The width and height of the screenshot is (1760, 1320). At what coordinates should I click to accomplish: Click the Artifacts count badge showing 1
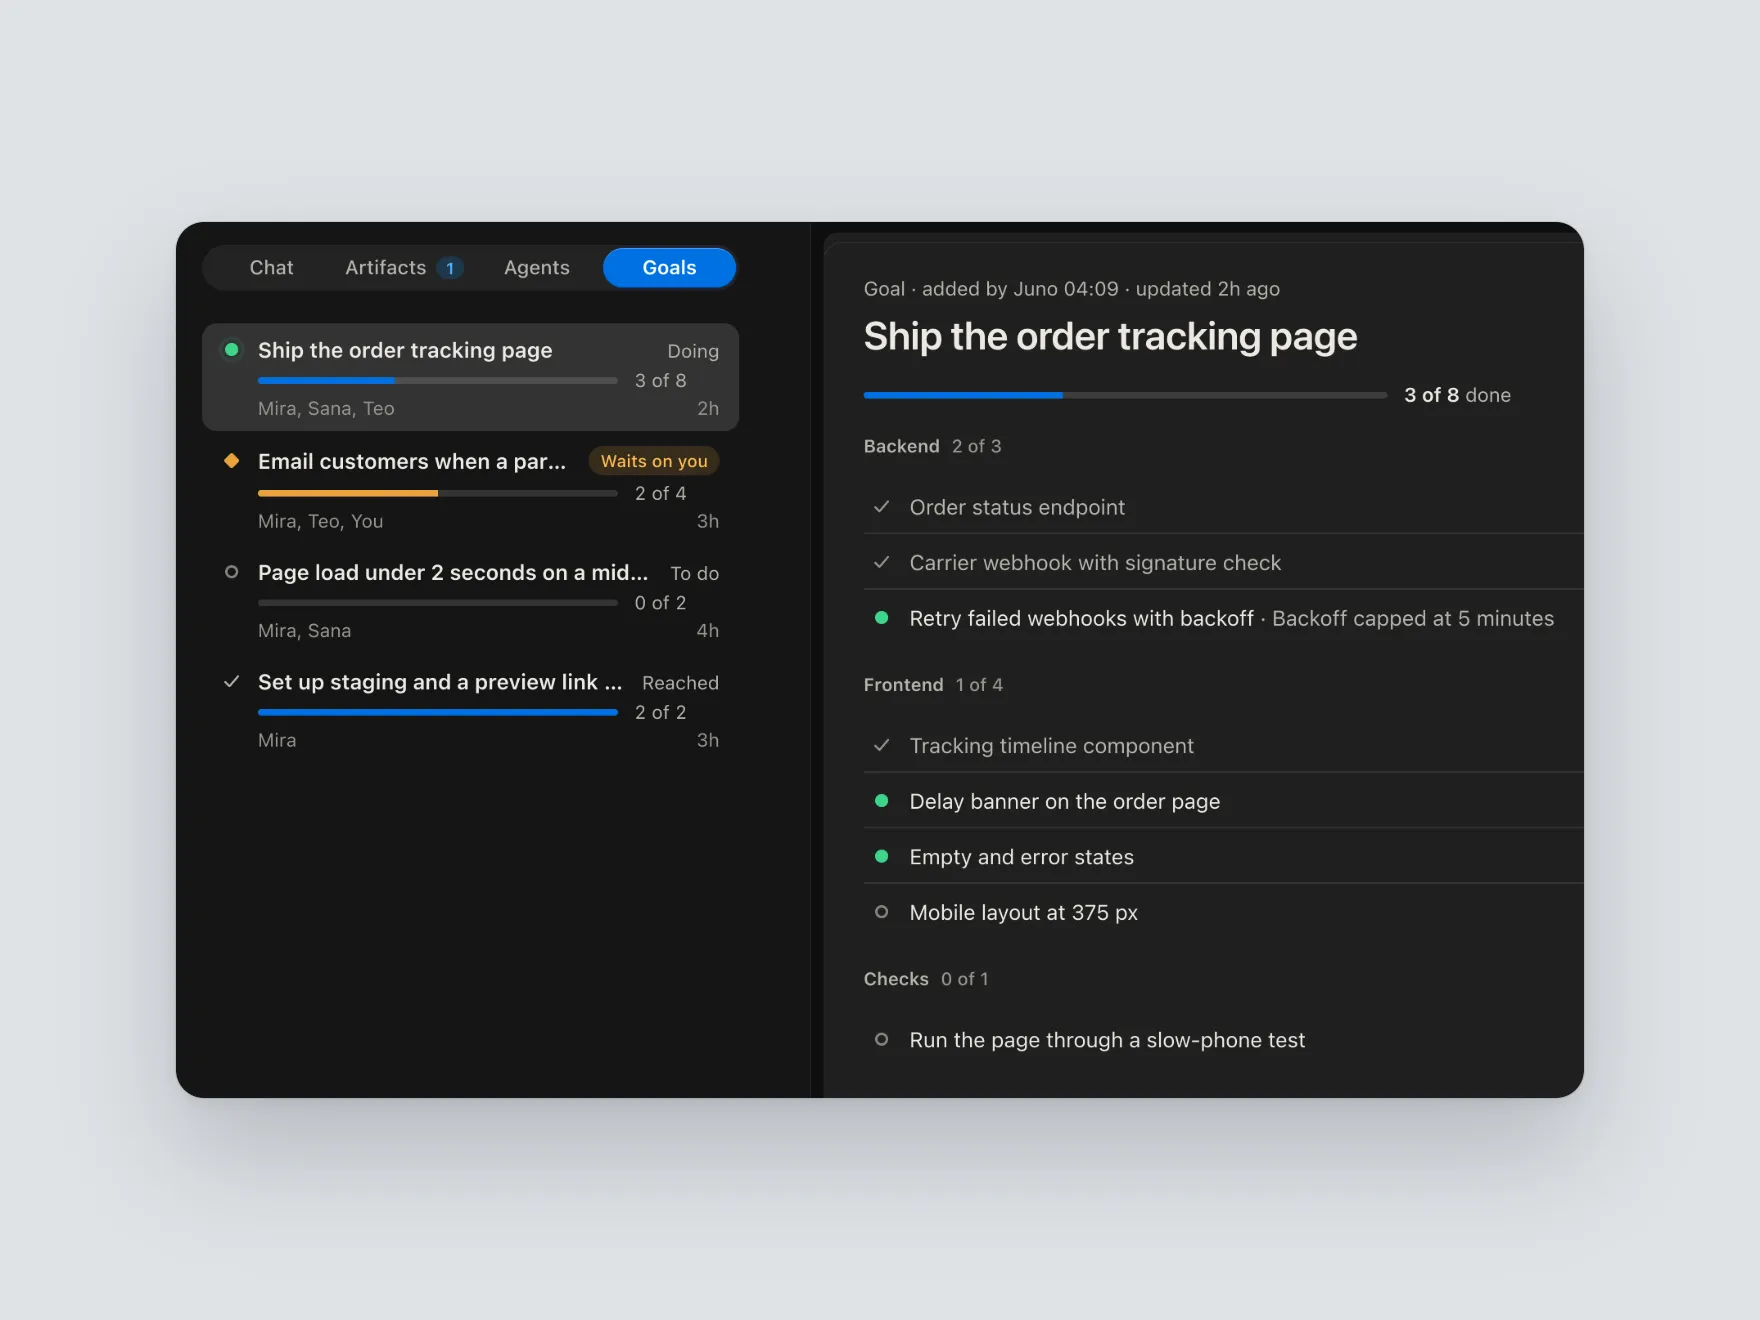450,268
